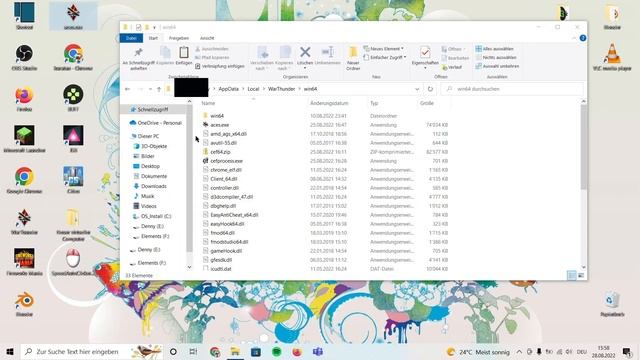Open the Google Chrome desktop shortcut
The height and width of the screenshot is (360, 640).
[x=24, y=180]
